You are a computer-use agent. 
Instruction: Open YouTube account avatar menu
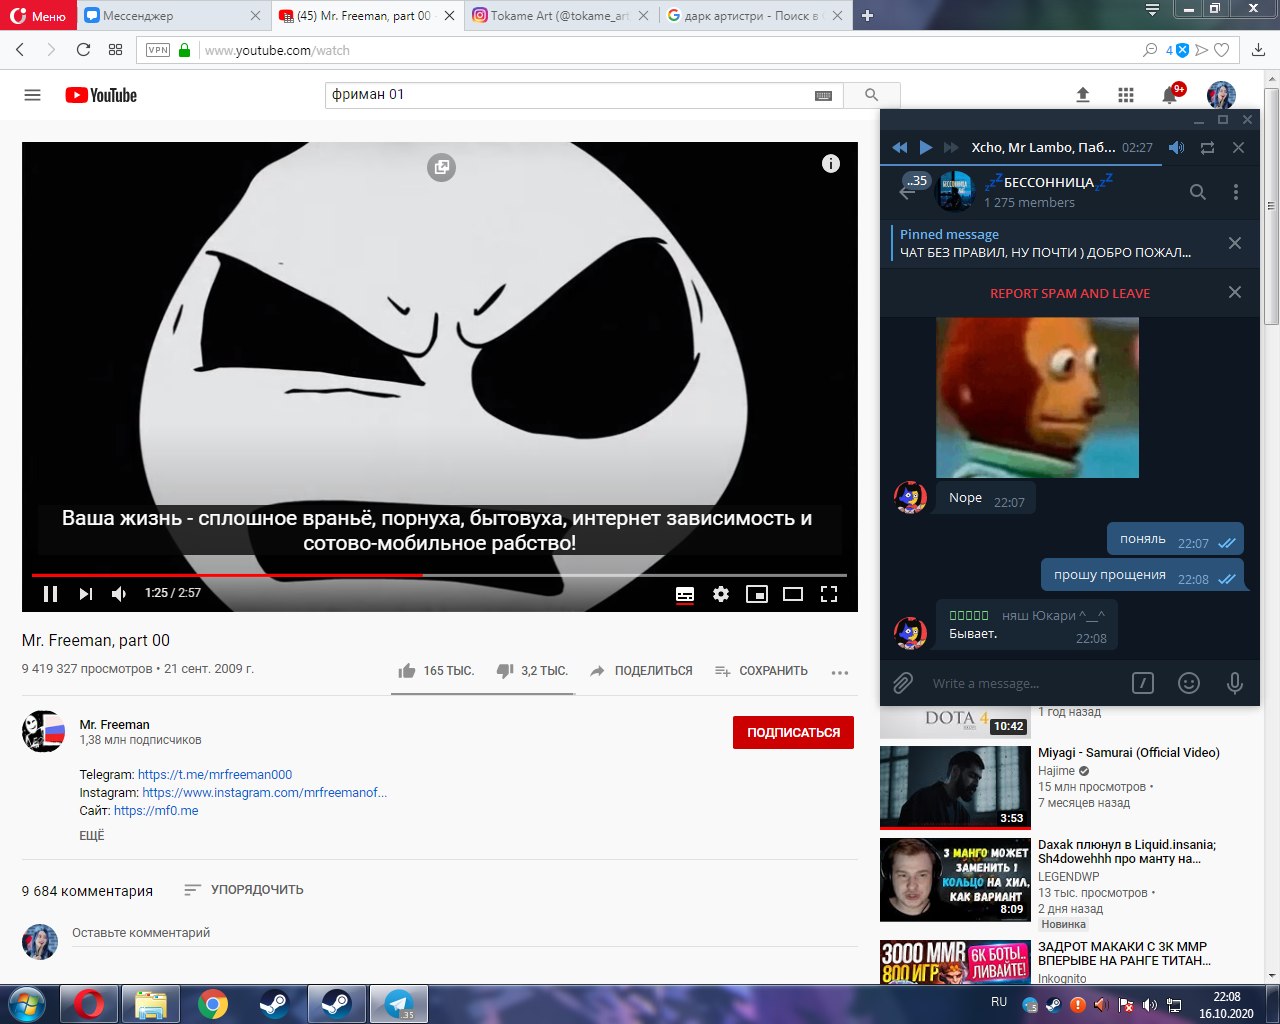tap(1221, 95)
